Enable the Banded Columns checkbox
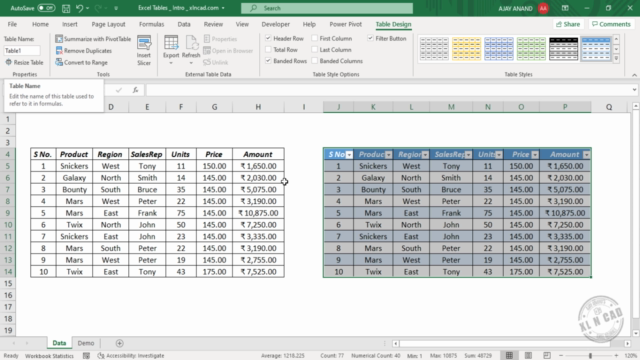This screenshot has width=640, height=360. tap(315, 61)
